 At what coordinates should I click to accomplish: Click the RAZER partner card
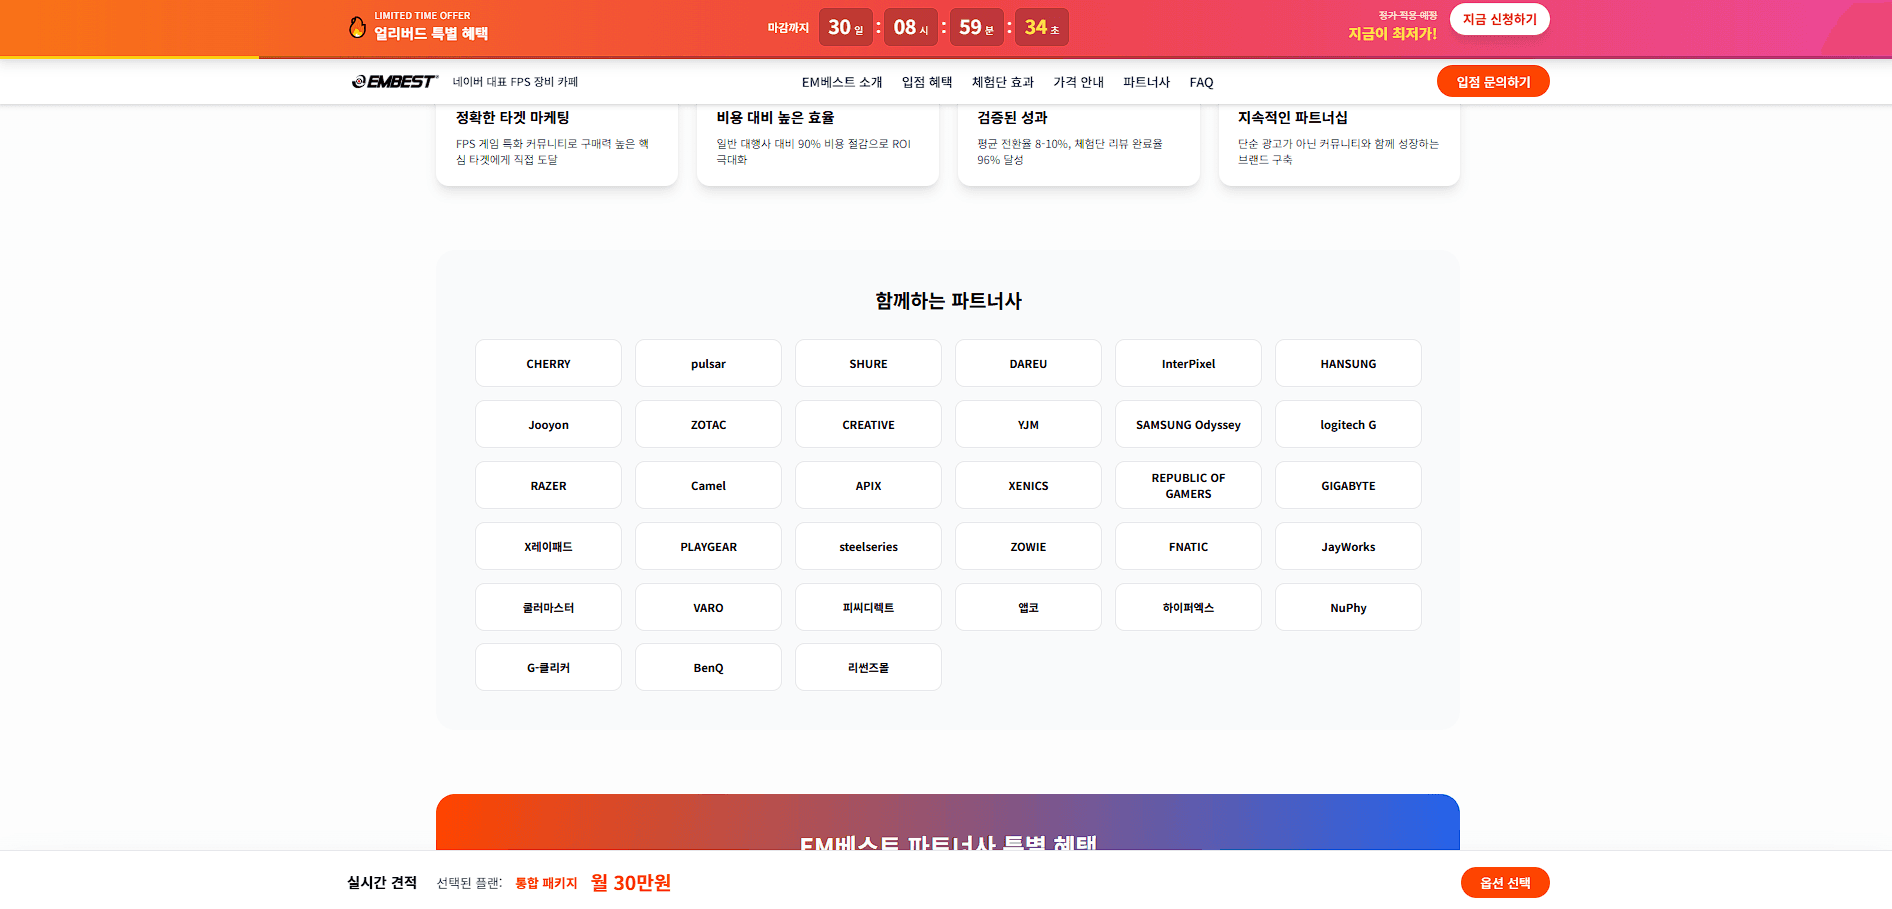tap(548, 485)
